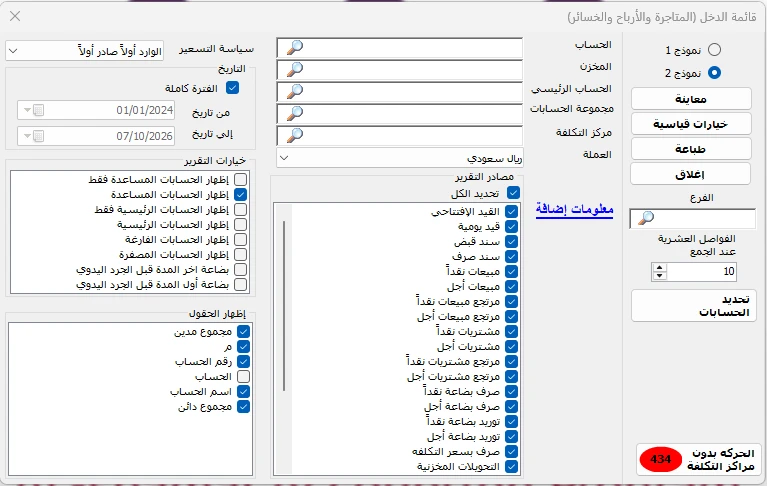Toggle الفترة كاملة checkbox

(x=232, y=88)
